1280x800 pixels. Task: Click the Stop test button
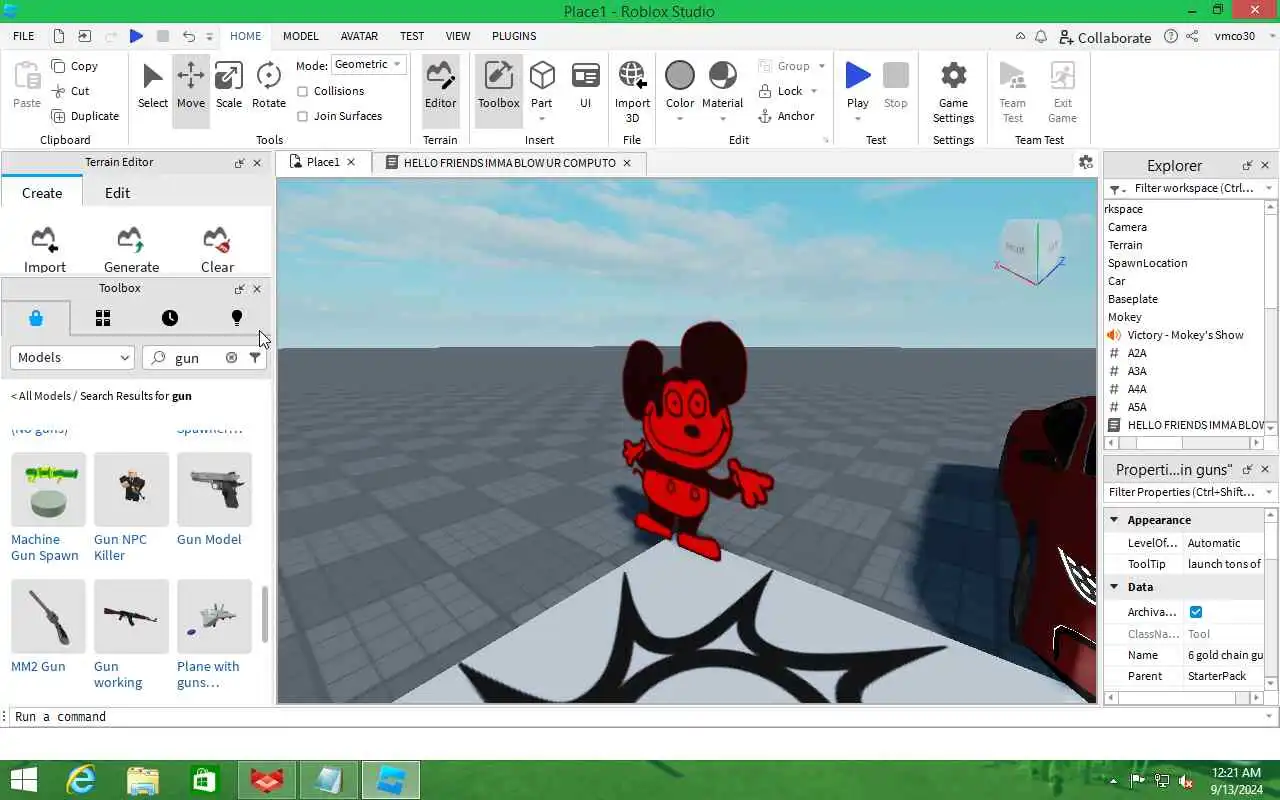896,86
